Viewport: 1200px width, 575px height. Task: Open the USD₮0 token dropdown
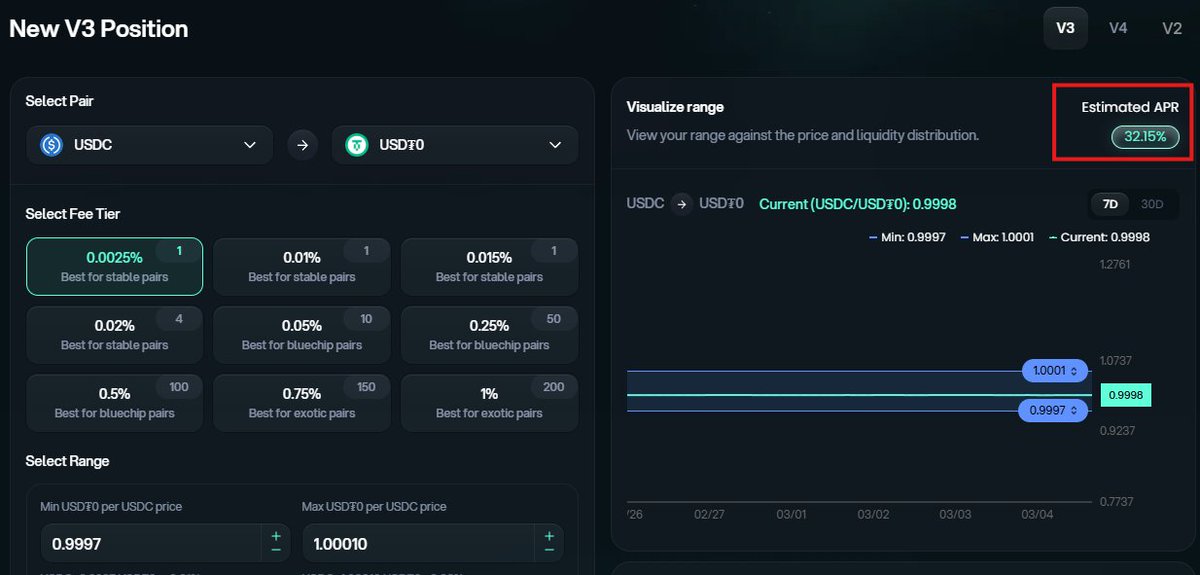coord(455,145)
